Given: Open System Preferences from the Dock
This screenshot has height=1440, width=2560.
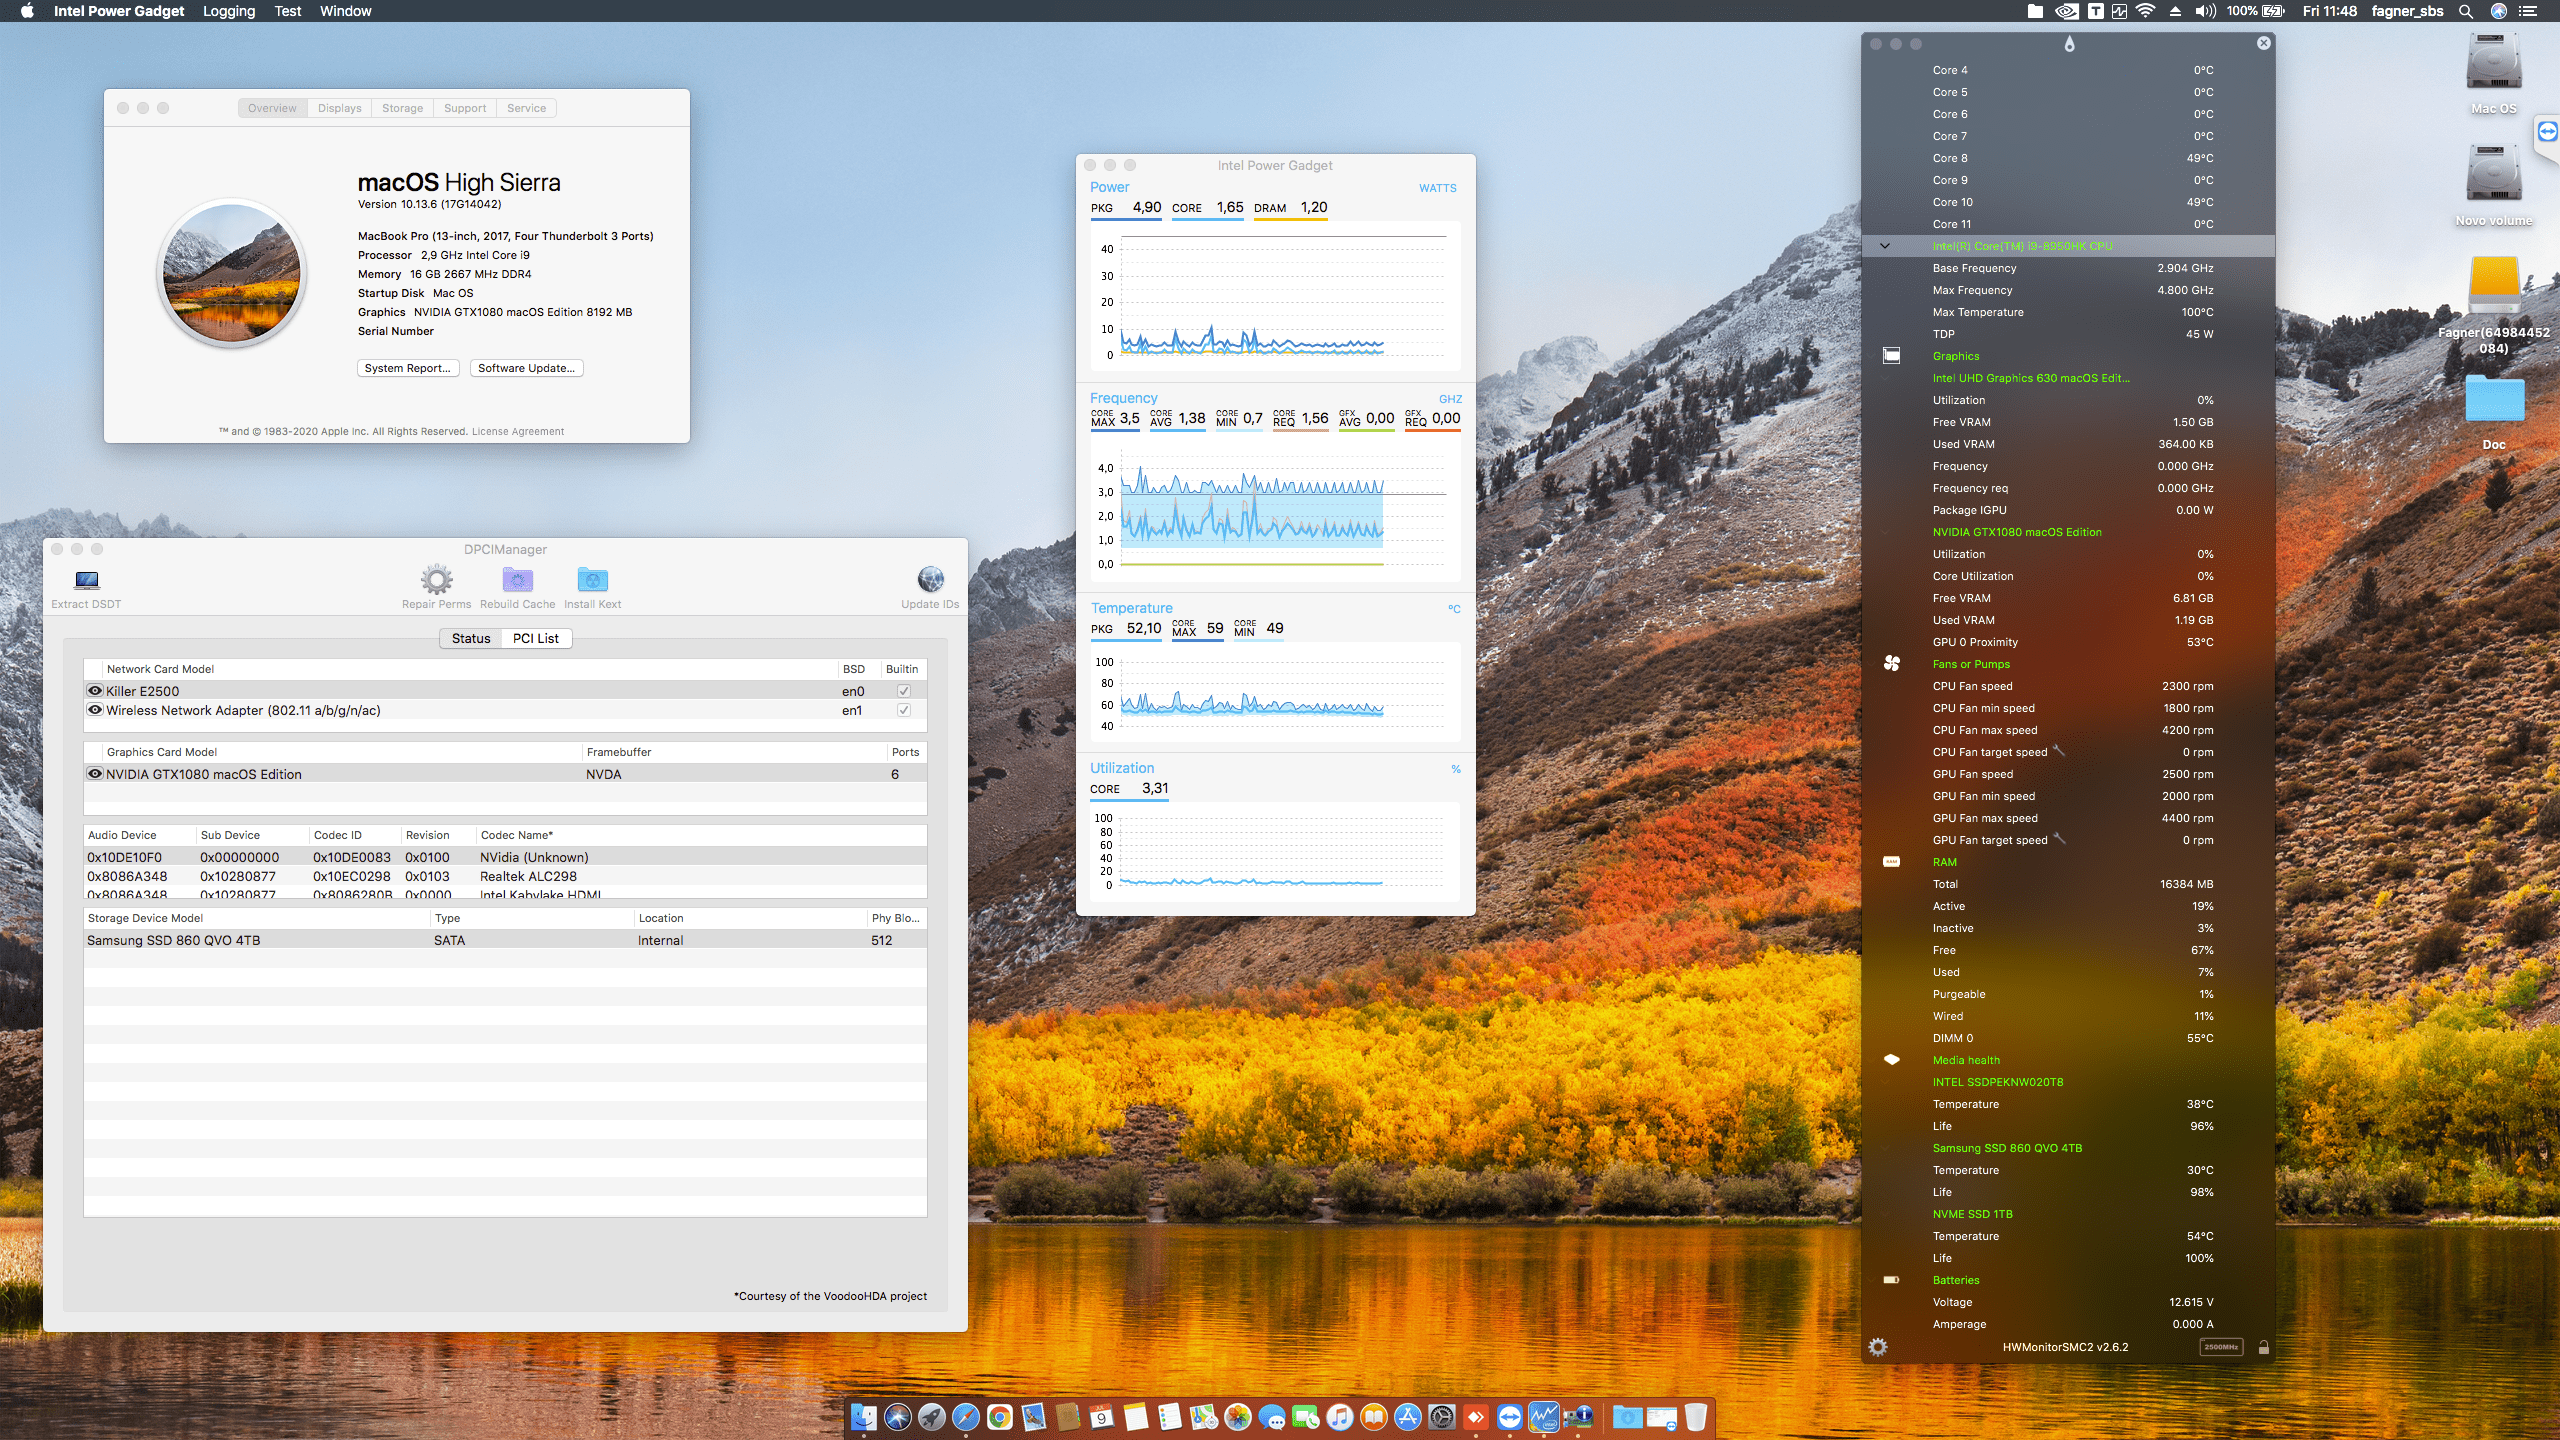Looking at the screenshot, I should click(1442, 1416).
